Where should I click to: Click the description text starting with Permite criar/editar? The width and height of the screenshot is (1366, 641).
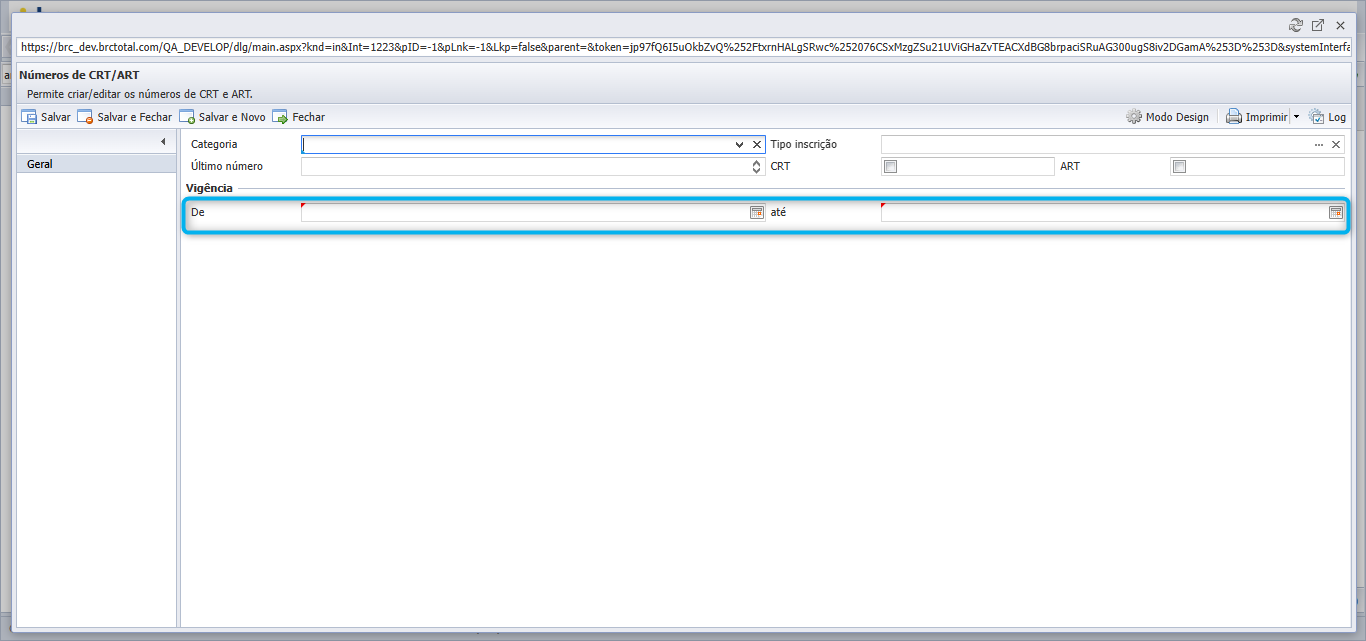(x=140, y=94)
